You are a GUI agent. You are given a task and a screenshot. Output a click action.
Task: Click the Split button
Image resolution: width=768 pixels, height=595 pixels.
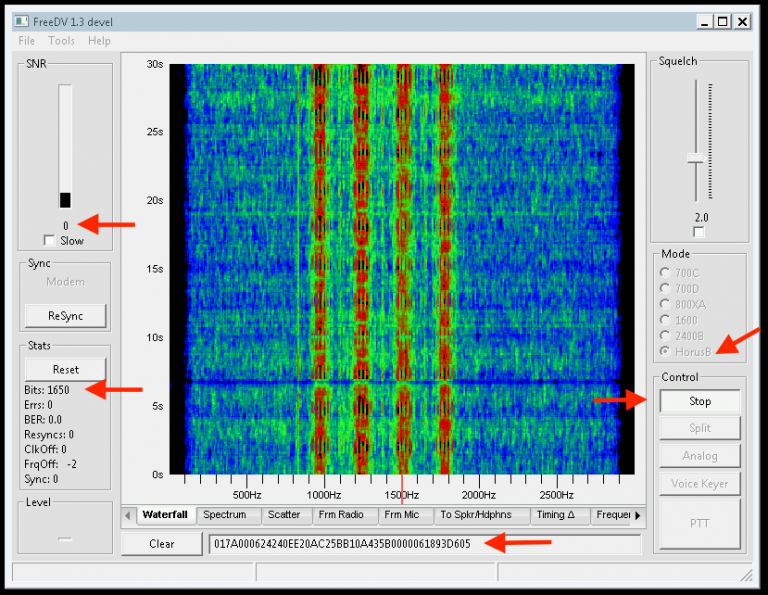tap(699, 428)
